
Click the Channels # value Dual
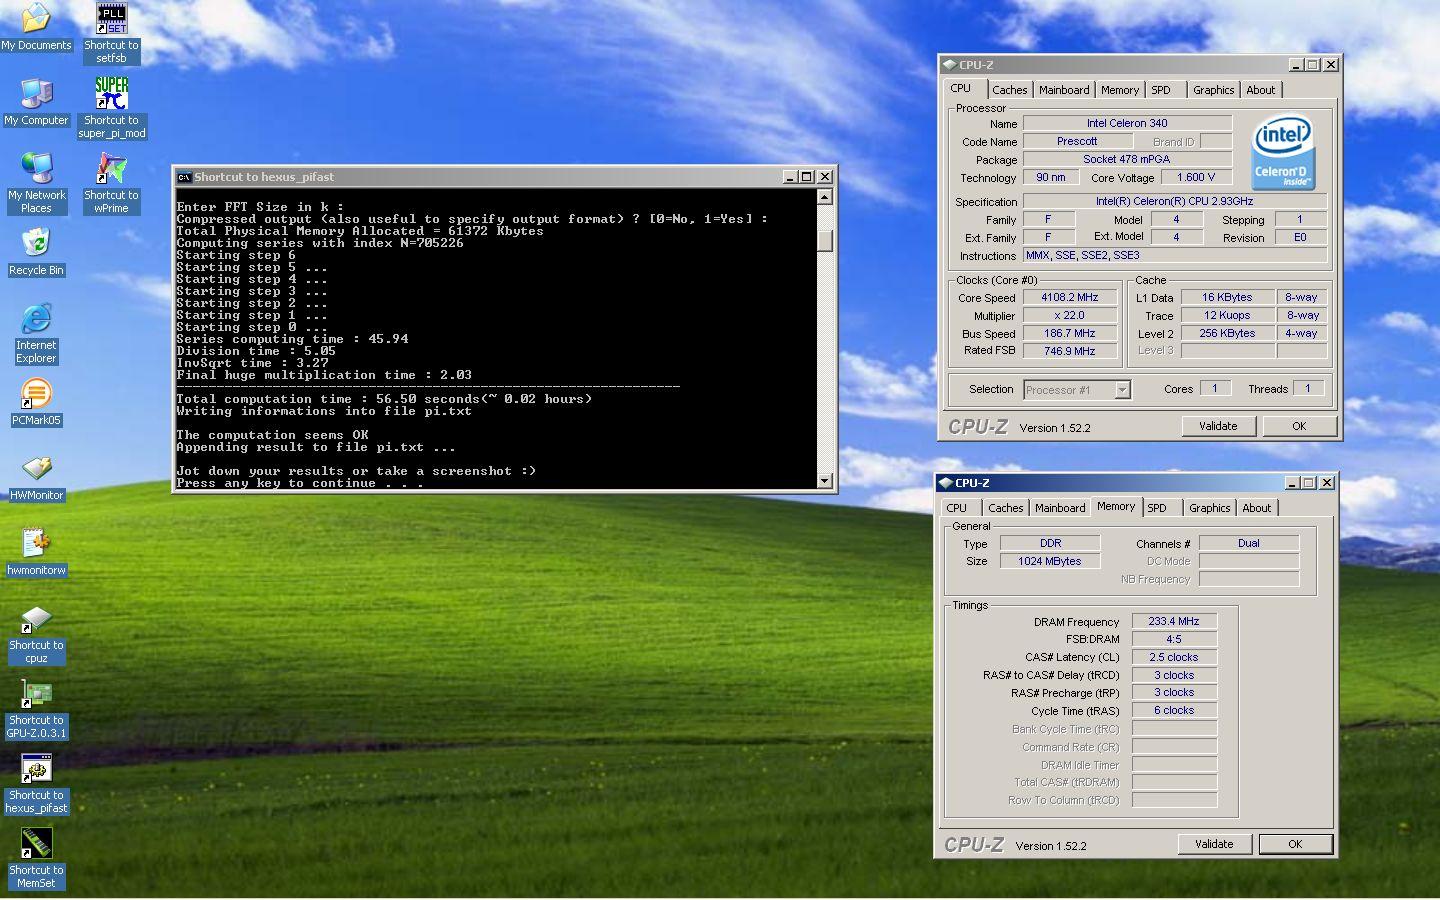coord(1249,543)
